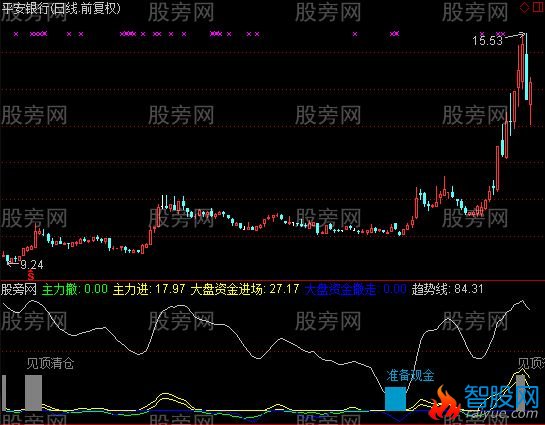Click the 15.53 high price label

[x=487, y=41]
